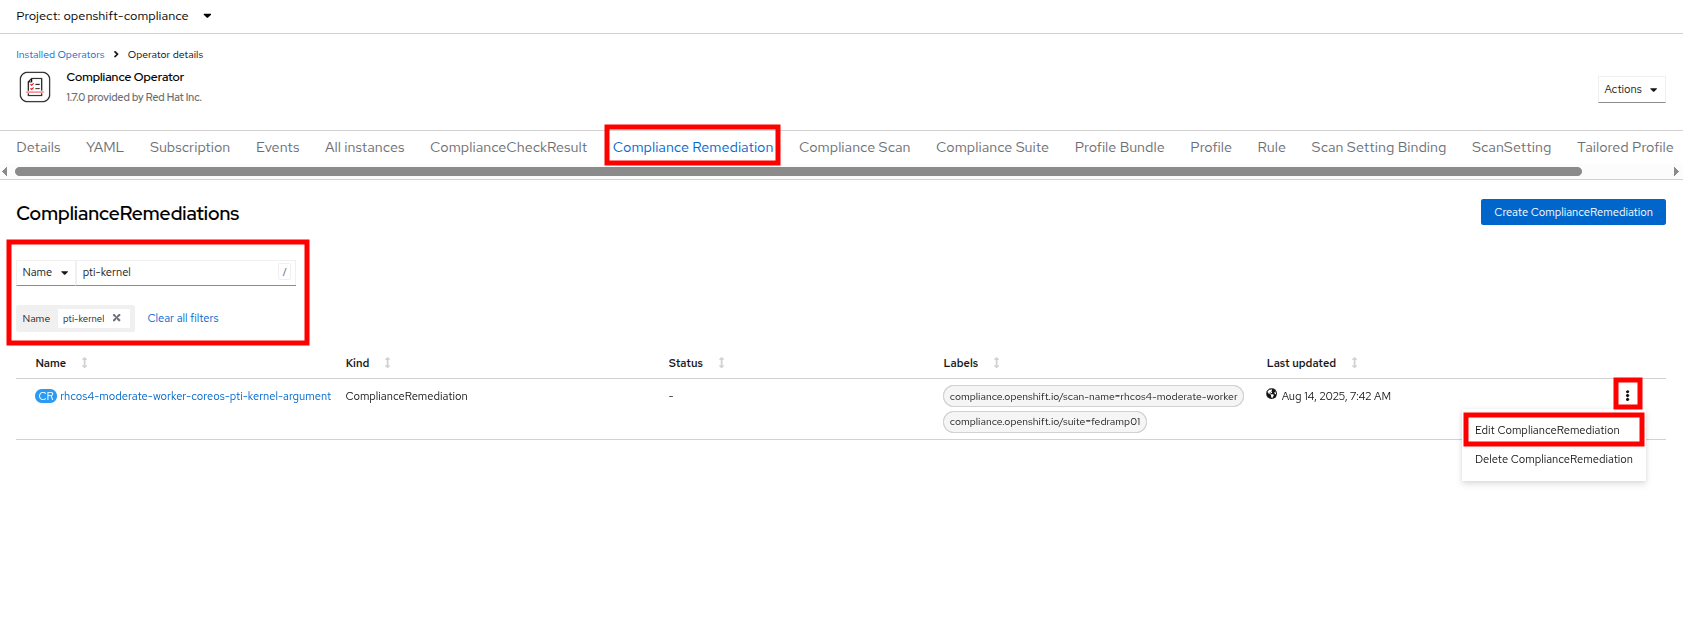Switch to the Profile Bundle tab
This screenshot has height=640, width=1683.
(x=1119, y=147)
